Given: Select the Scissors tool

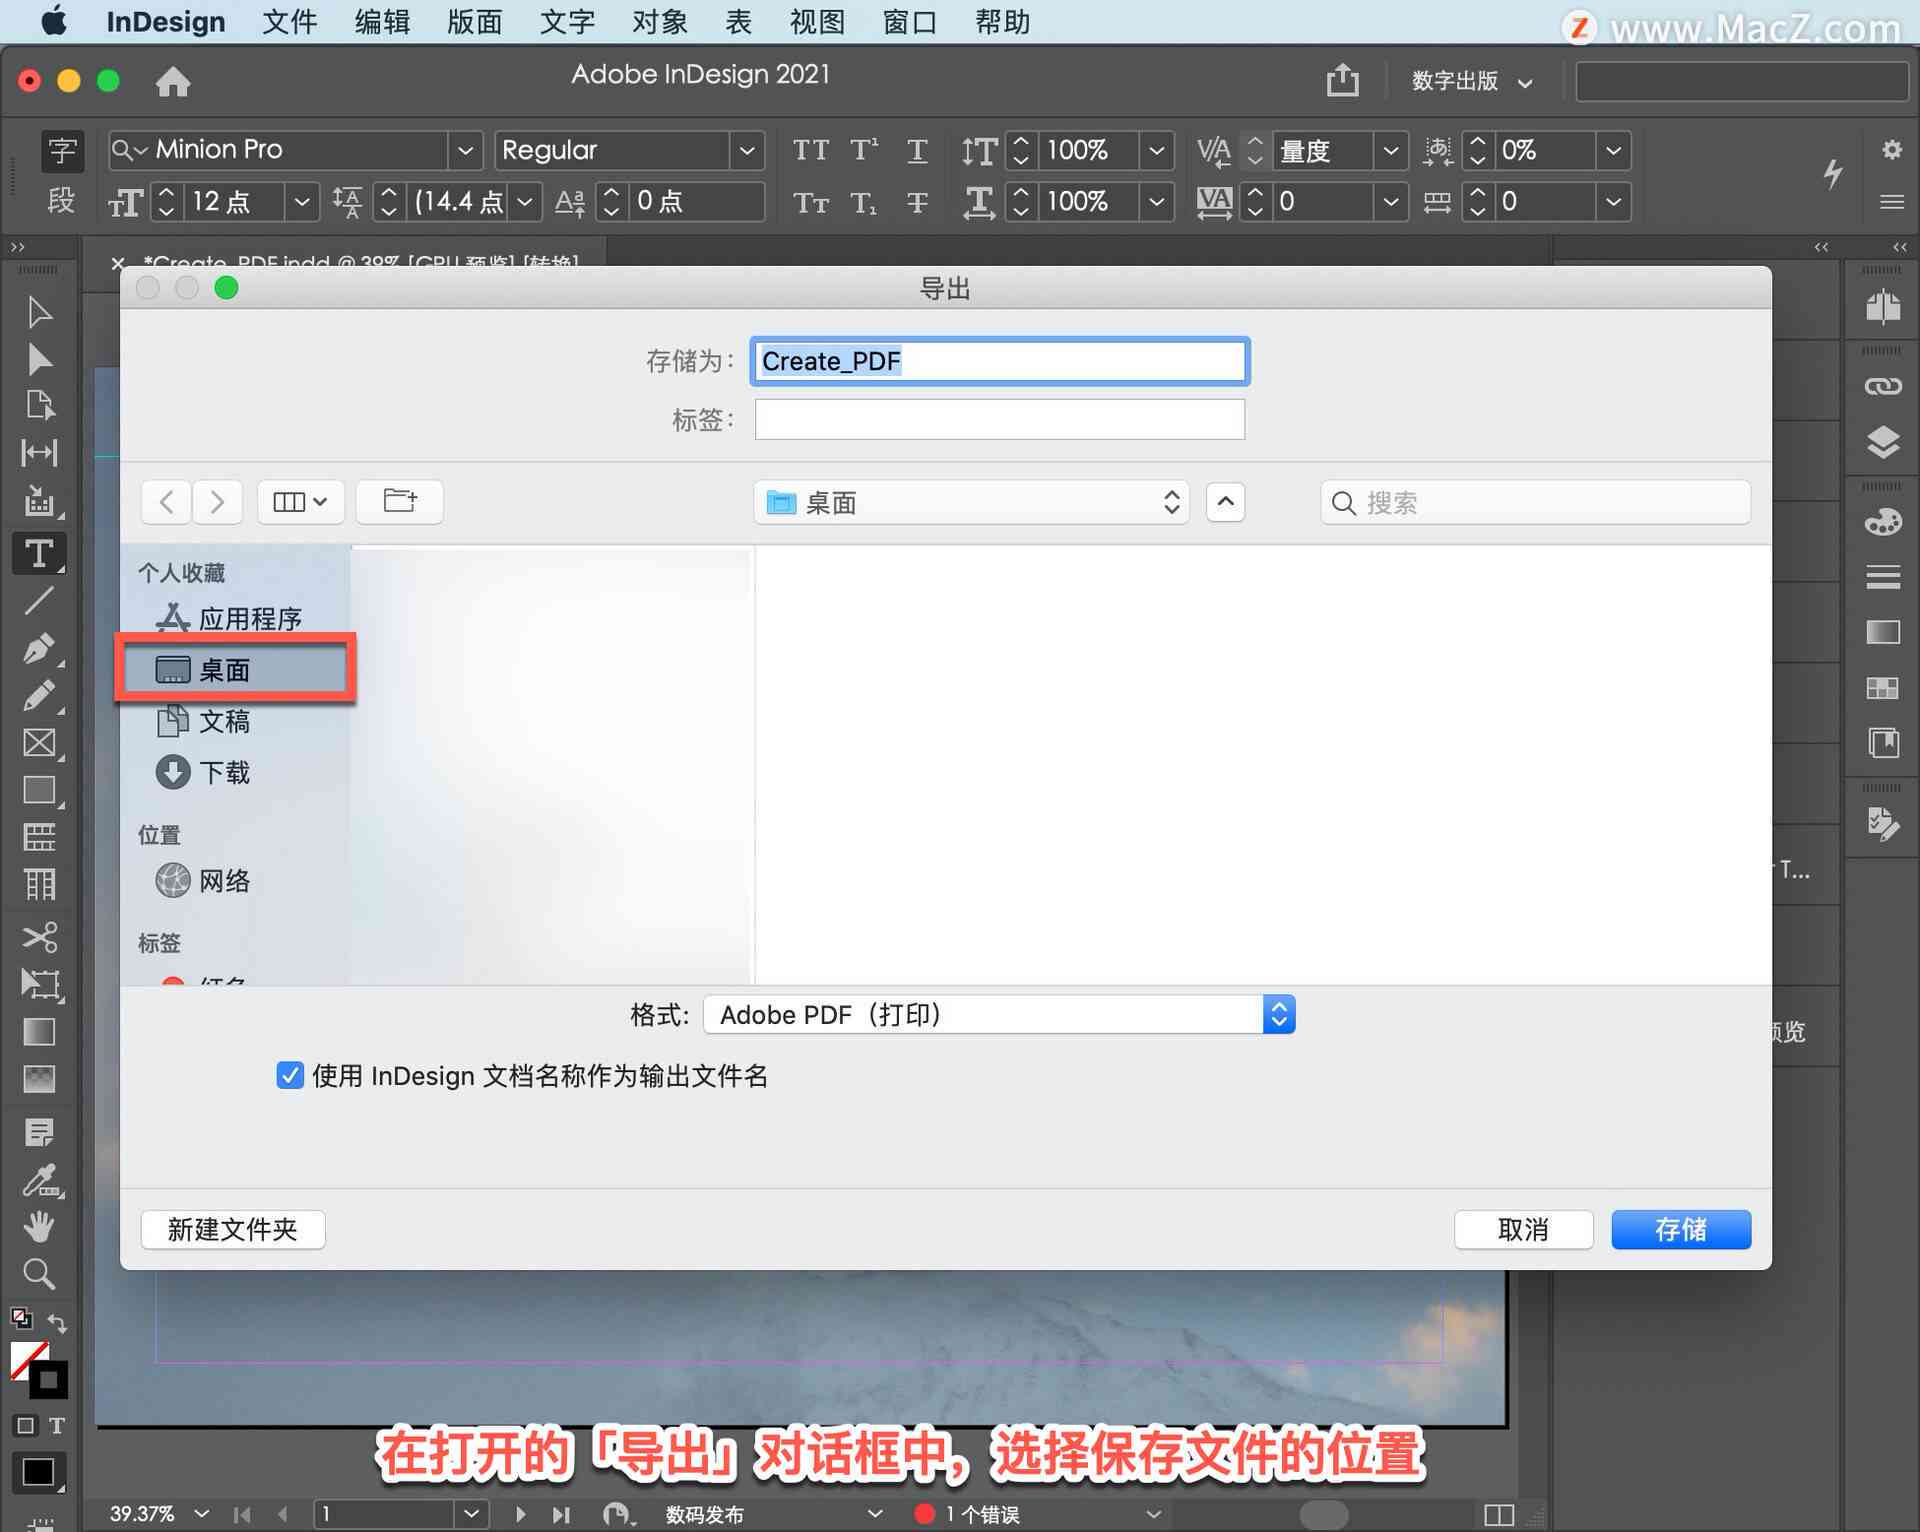Looking at the screenshot, I should point(39,937).
